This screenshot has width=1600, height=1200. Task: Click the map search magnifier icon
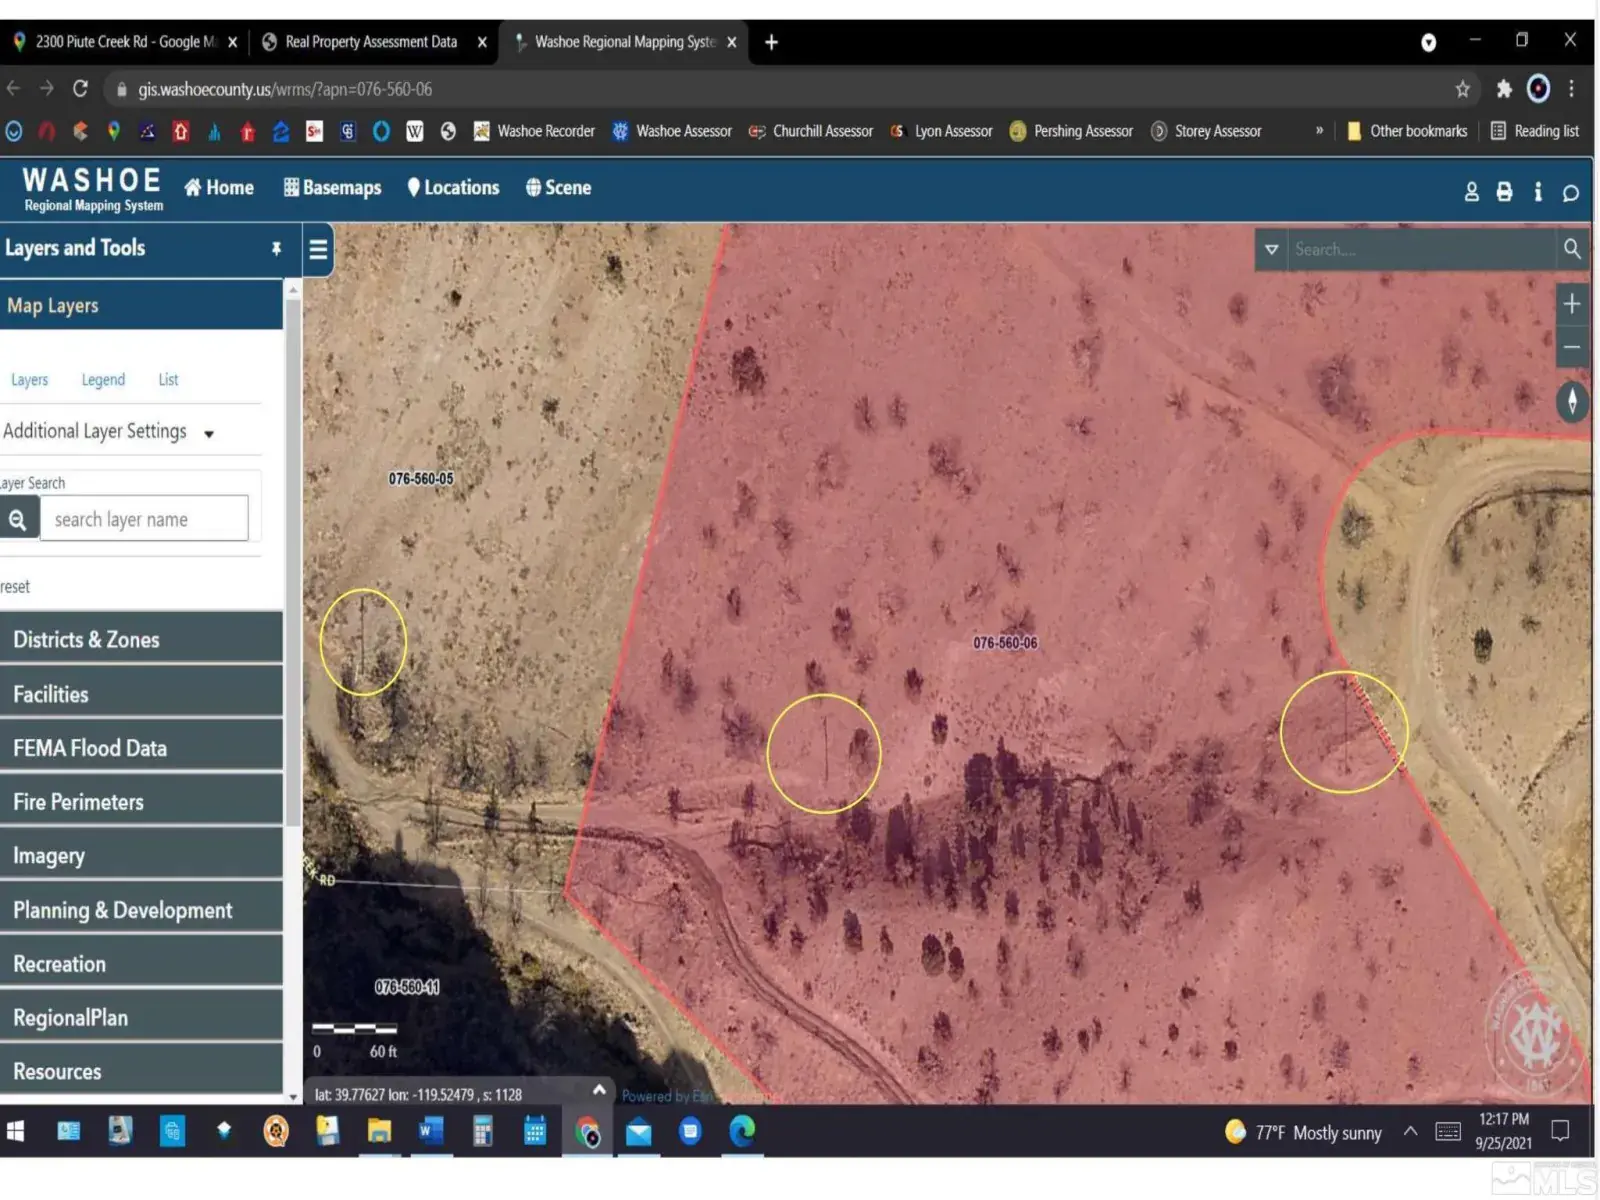1572,249
